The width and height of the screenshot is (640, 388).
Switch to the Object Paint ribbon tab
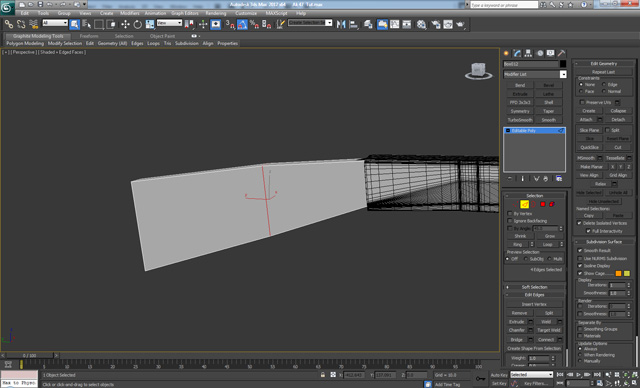[x=162, y=36]
